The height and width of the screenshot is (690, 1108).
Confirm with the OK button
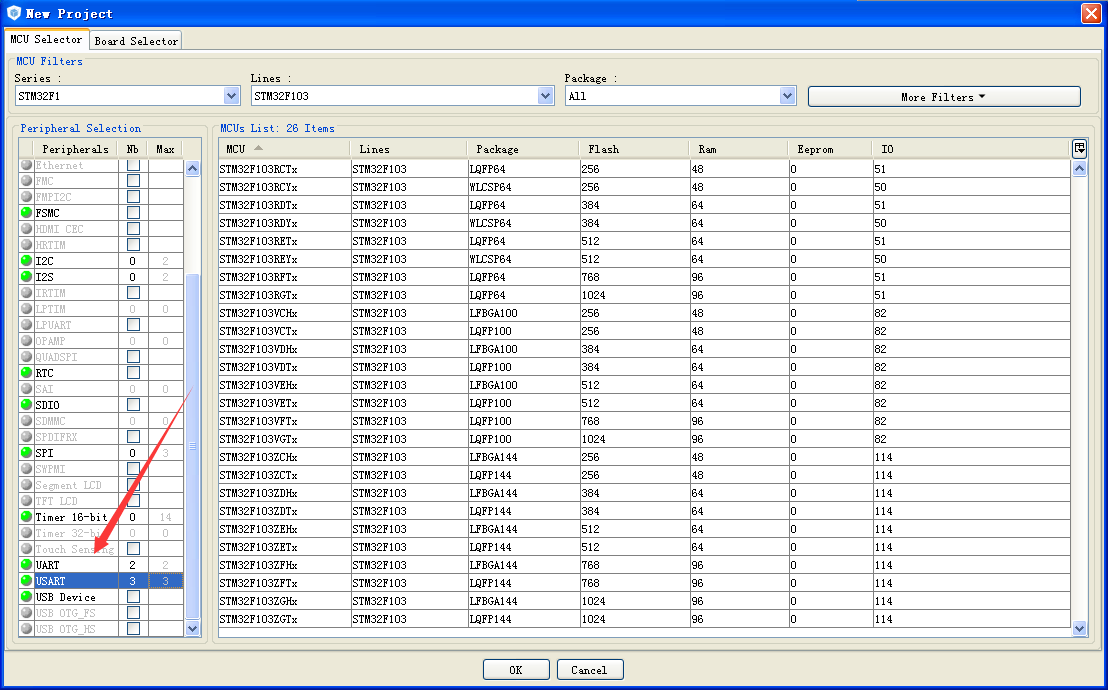[x=516, y=669]
